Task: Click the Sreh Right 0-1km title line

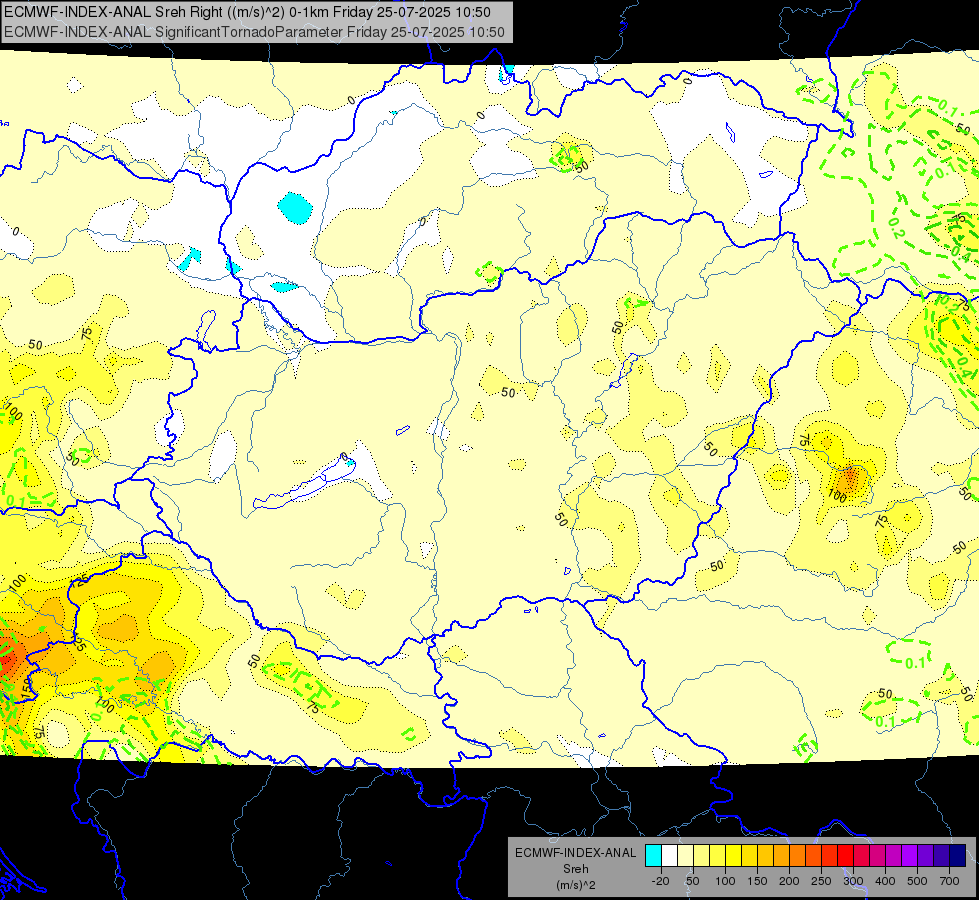Action: pyautogui.click(x=248, y=12)
